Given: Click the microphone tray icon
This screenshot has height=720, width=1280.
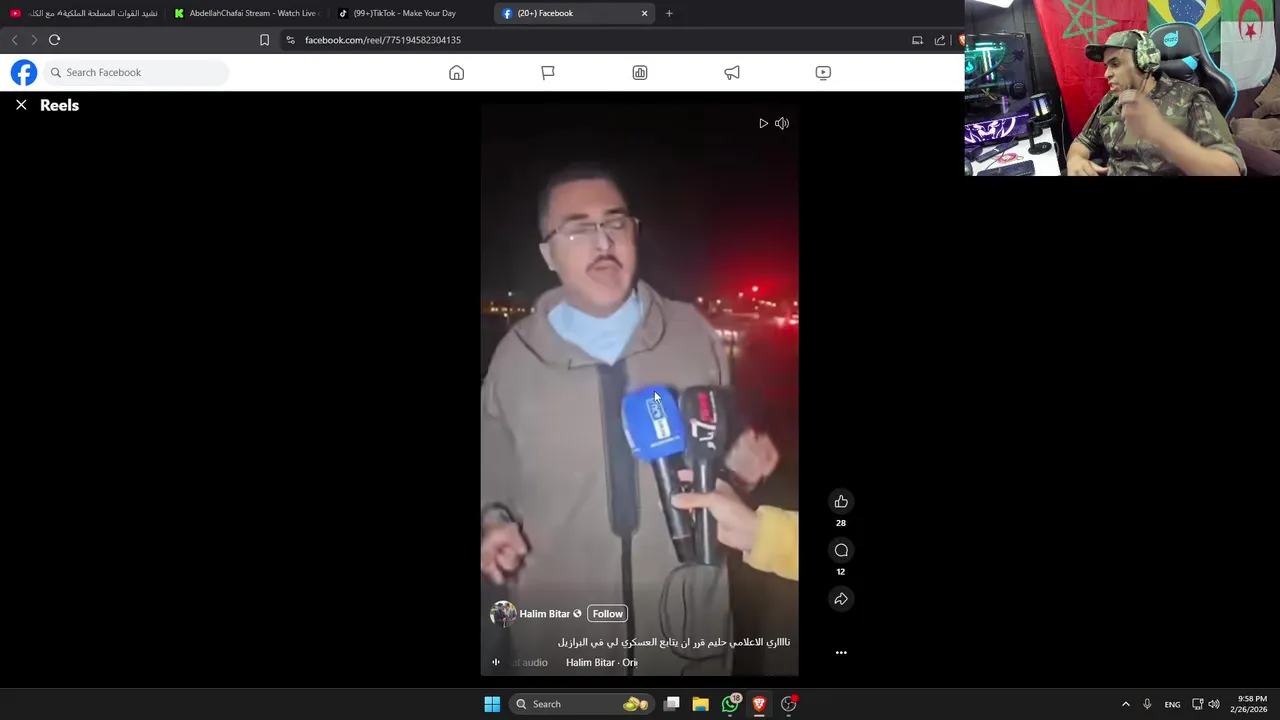Looking at the screenshot, I should pyautogui.click(x=1147, y=704).
